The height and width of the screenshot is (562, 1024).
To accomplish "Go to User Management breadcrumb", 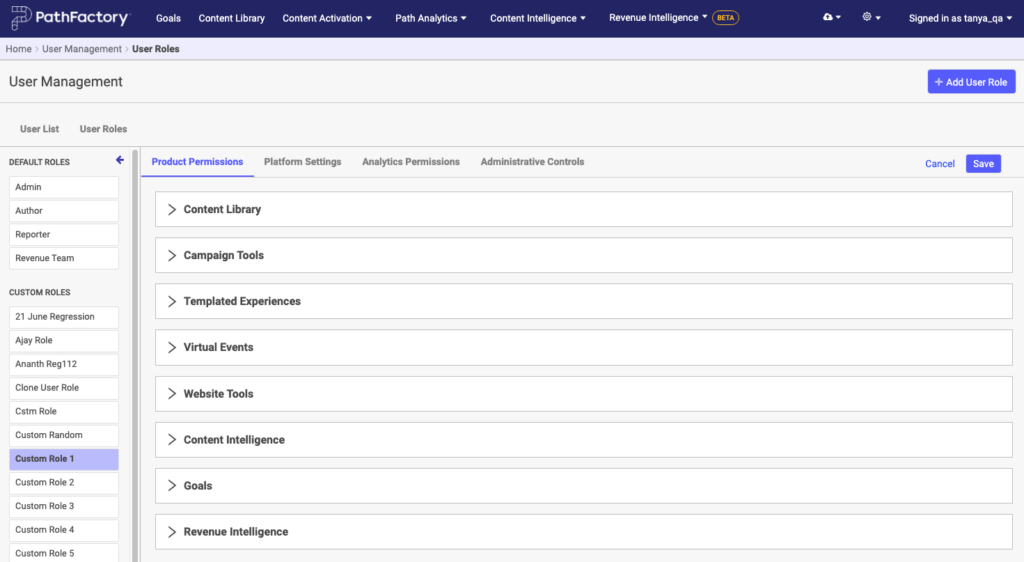I will pyautogui.click(x=82, y=49).
